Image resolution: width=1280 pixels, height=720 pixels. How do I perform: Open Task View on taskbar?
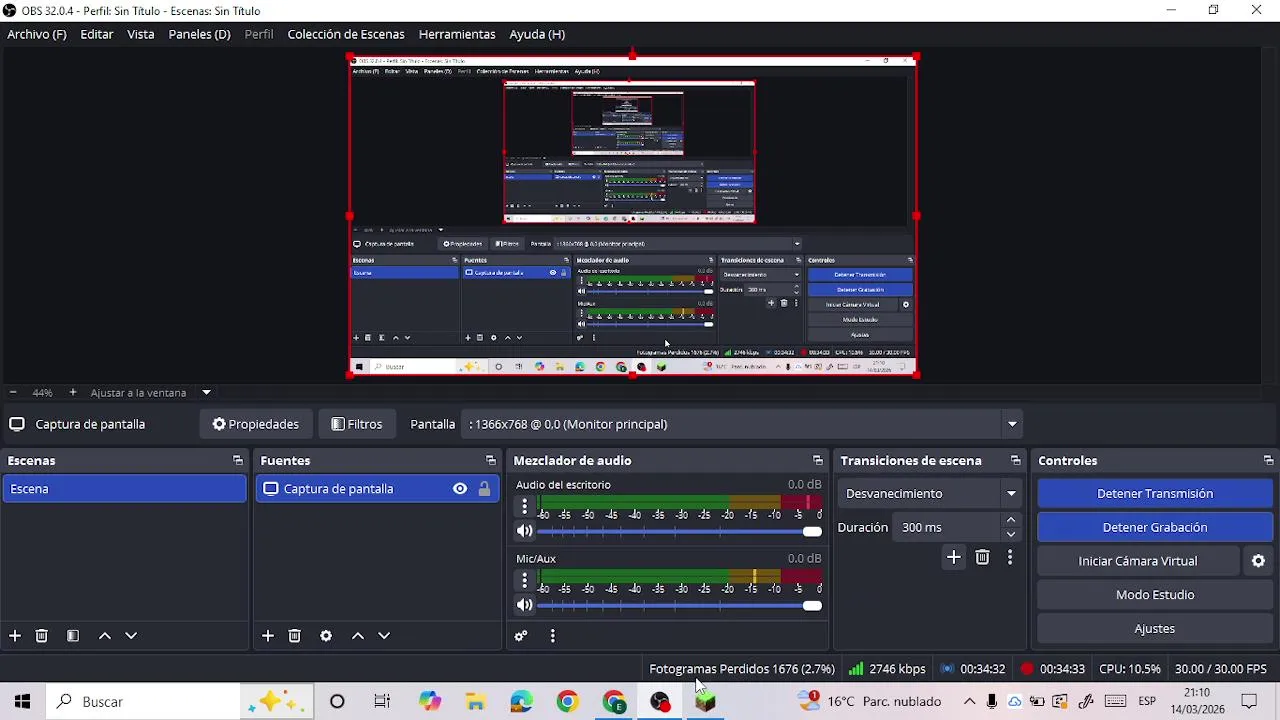pos(382,702)
